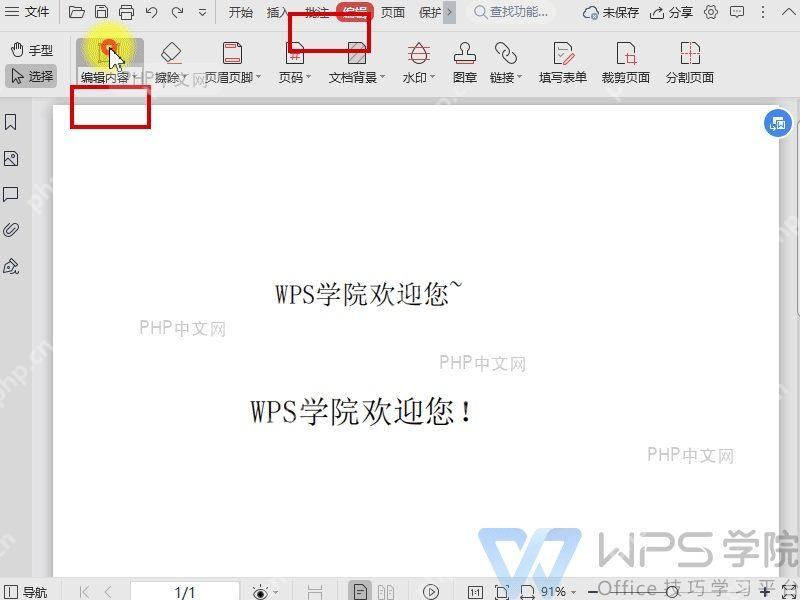The height and width of the screenshot is (600, 800).
Task: Click the 图章 stamp icon
Action: click(464, 53)
